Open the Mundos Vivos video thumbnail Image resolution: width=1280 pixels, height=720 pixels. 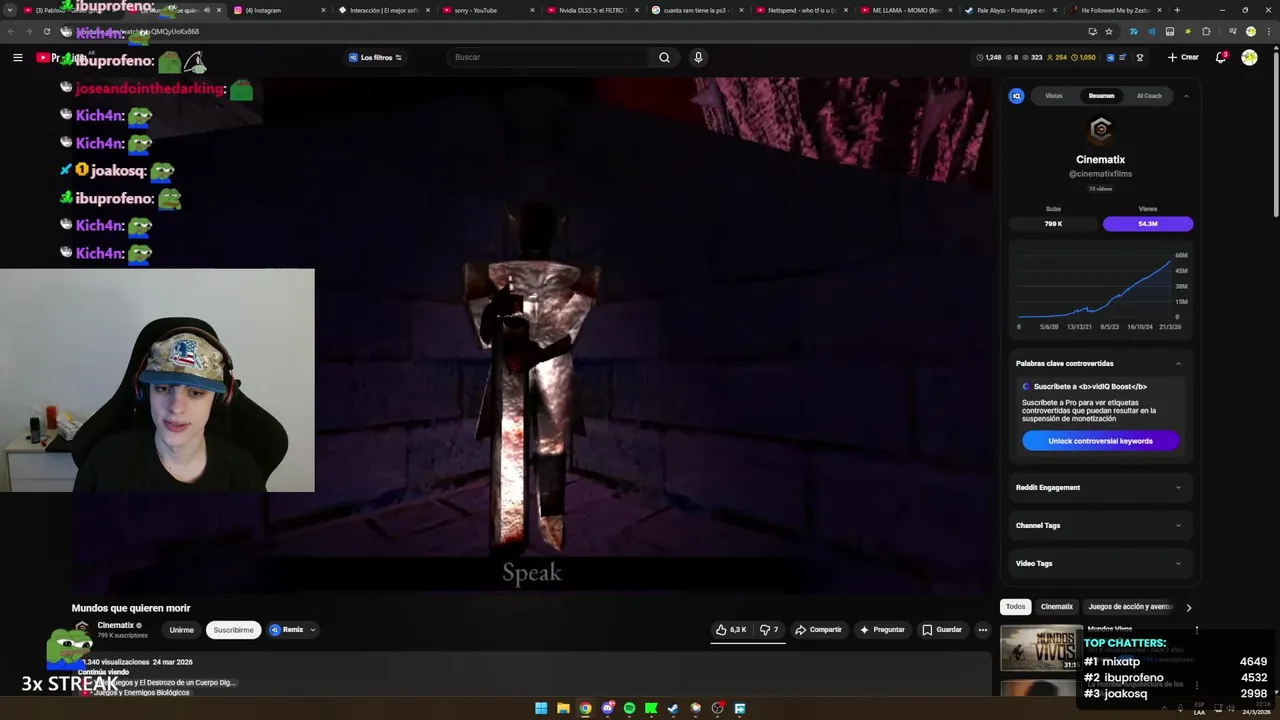1041,648
